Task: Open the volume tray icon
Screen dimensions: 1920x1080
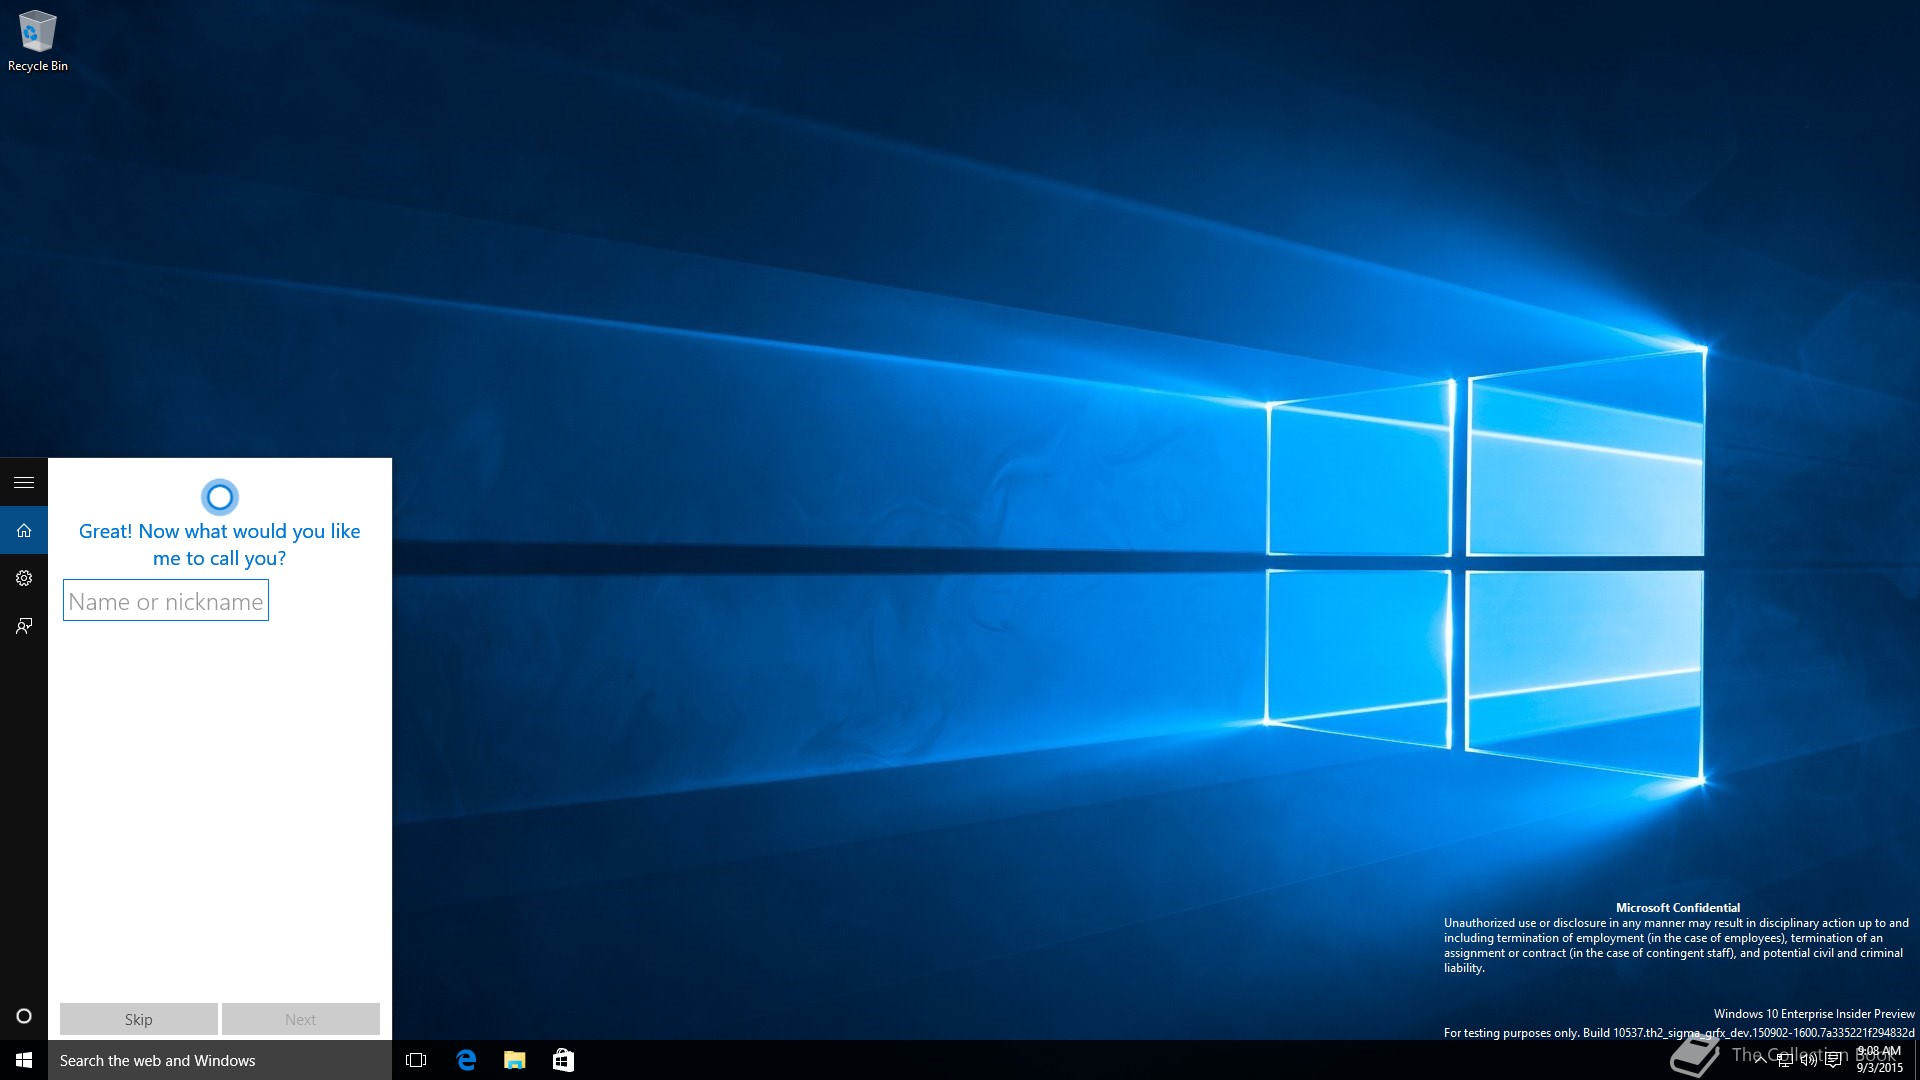Action: point(1809,1060)
